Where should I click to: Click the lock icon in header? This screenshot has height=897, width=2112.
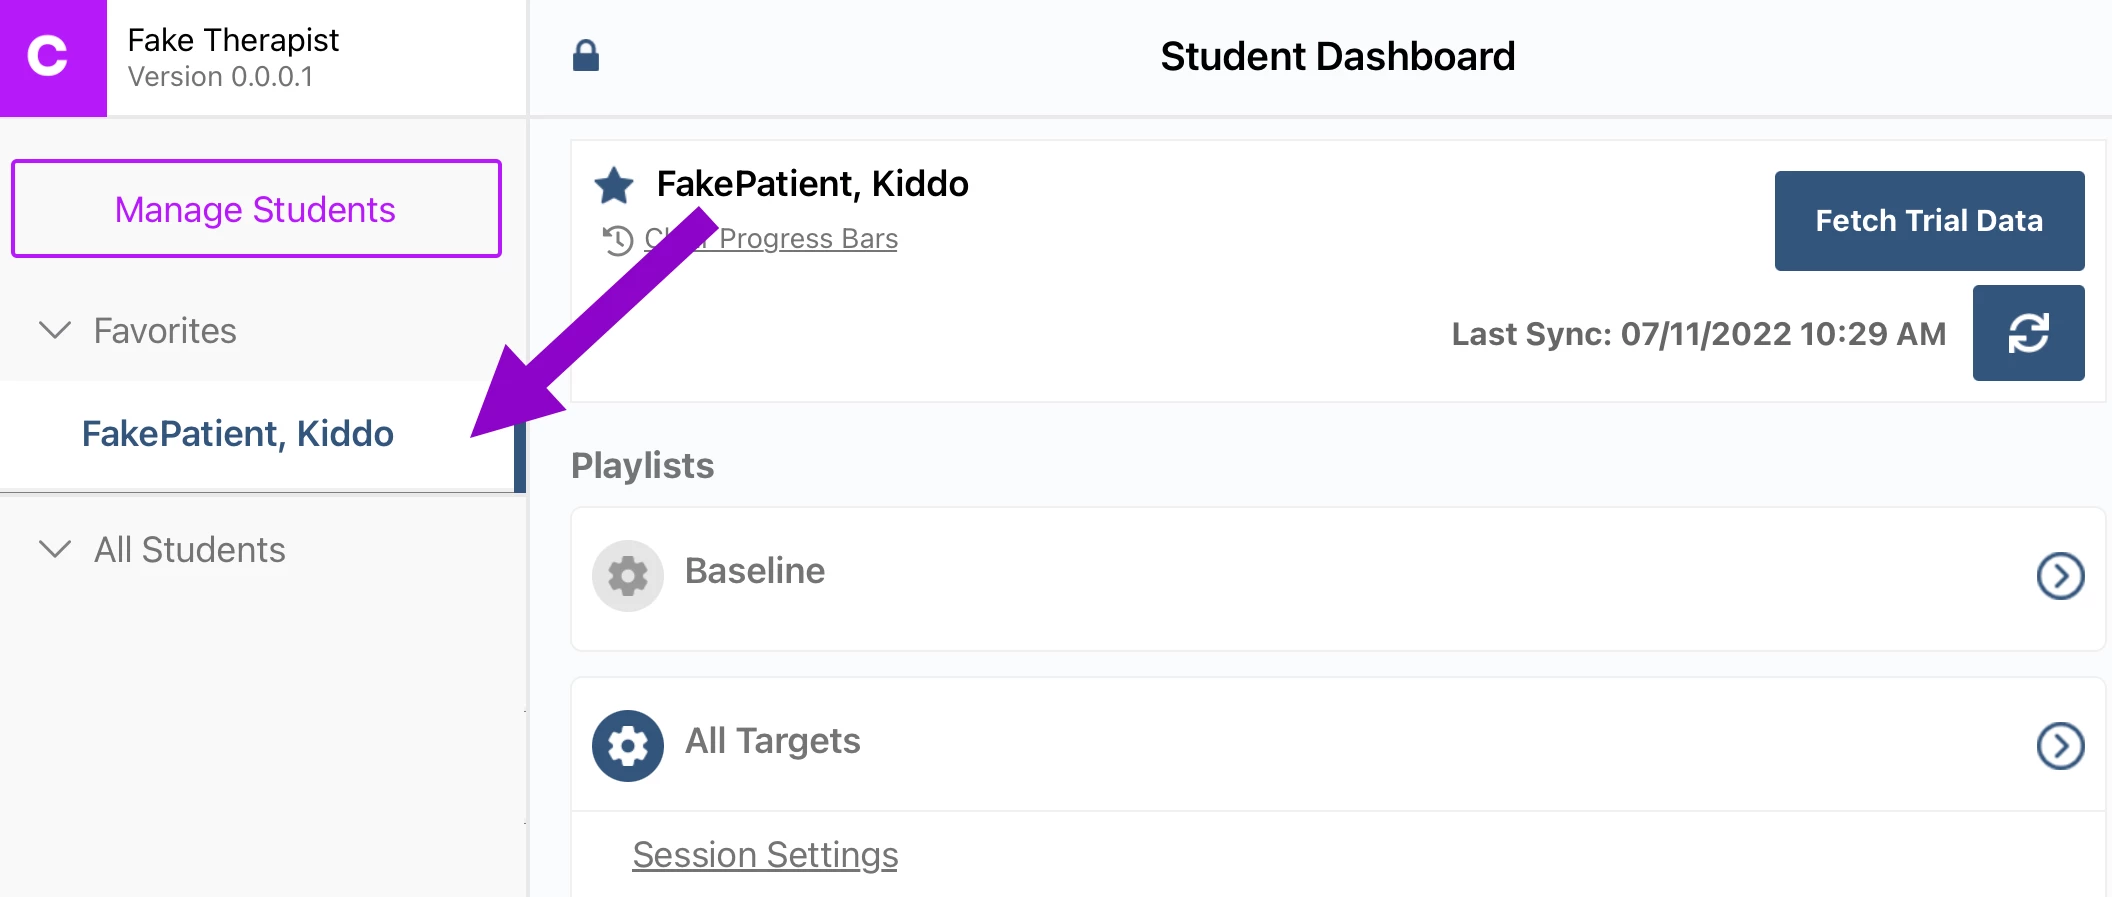coord(586,56)
